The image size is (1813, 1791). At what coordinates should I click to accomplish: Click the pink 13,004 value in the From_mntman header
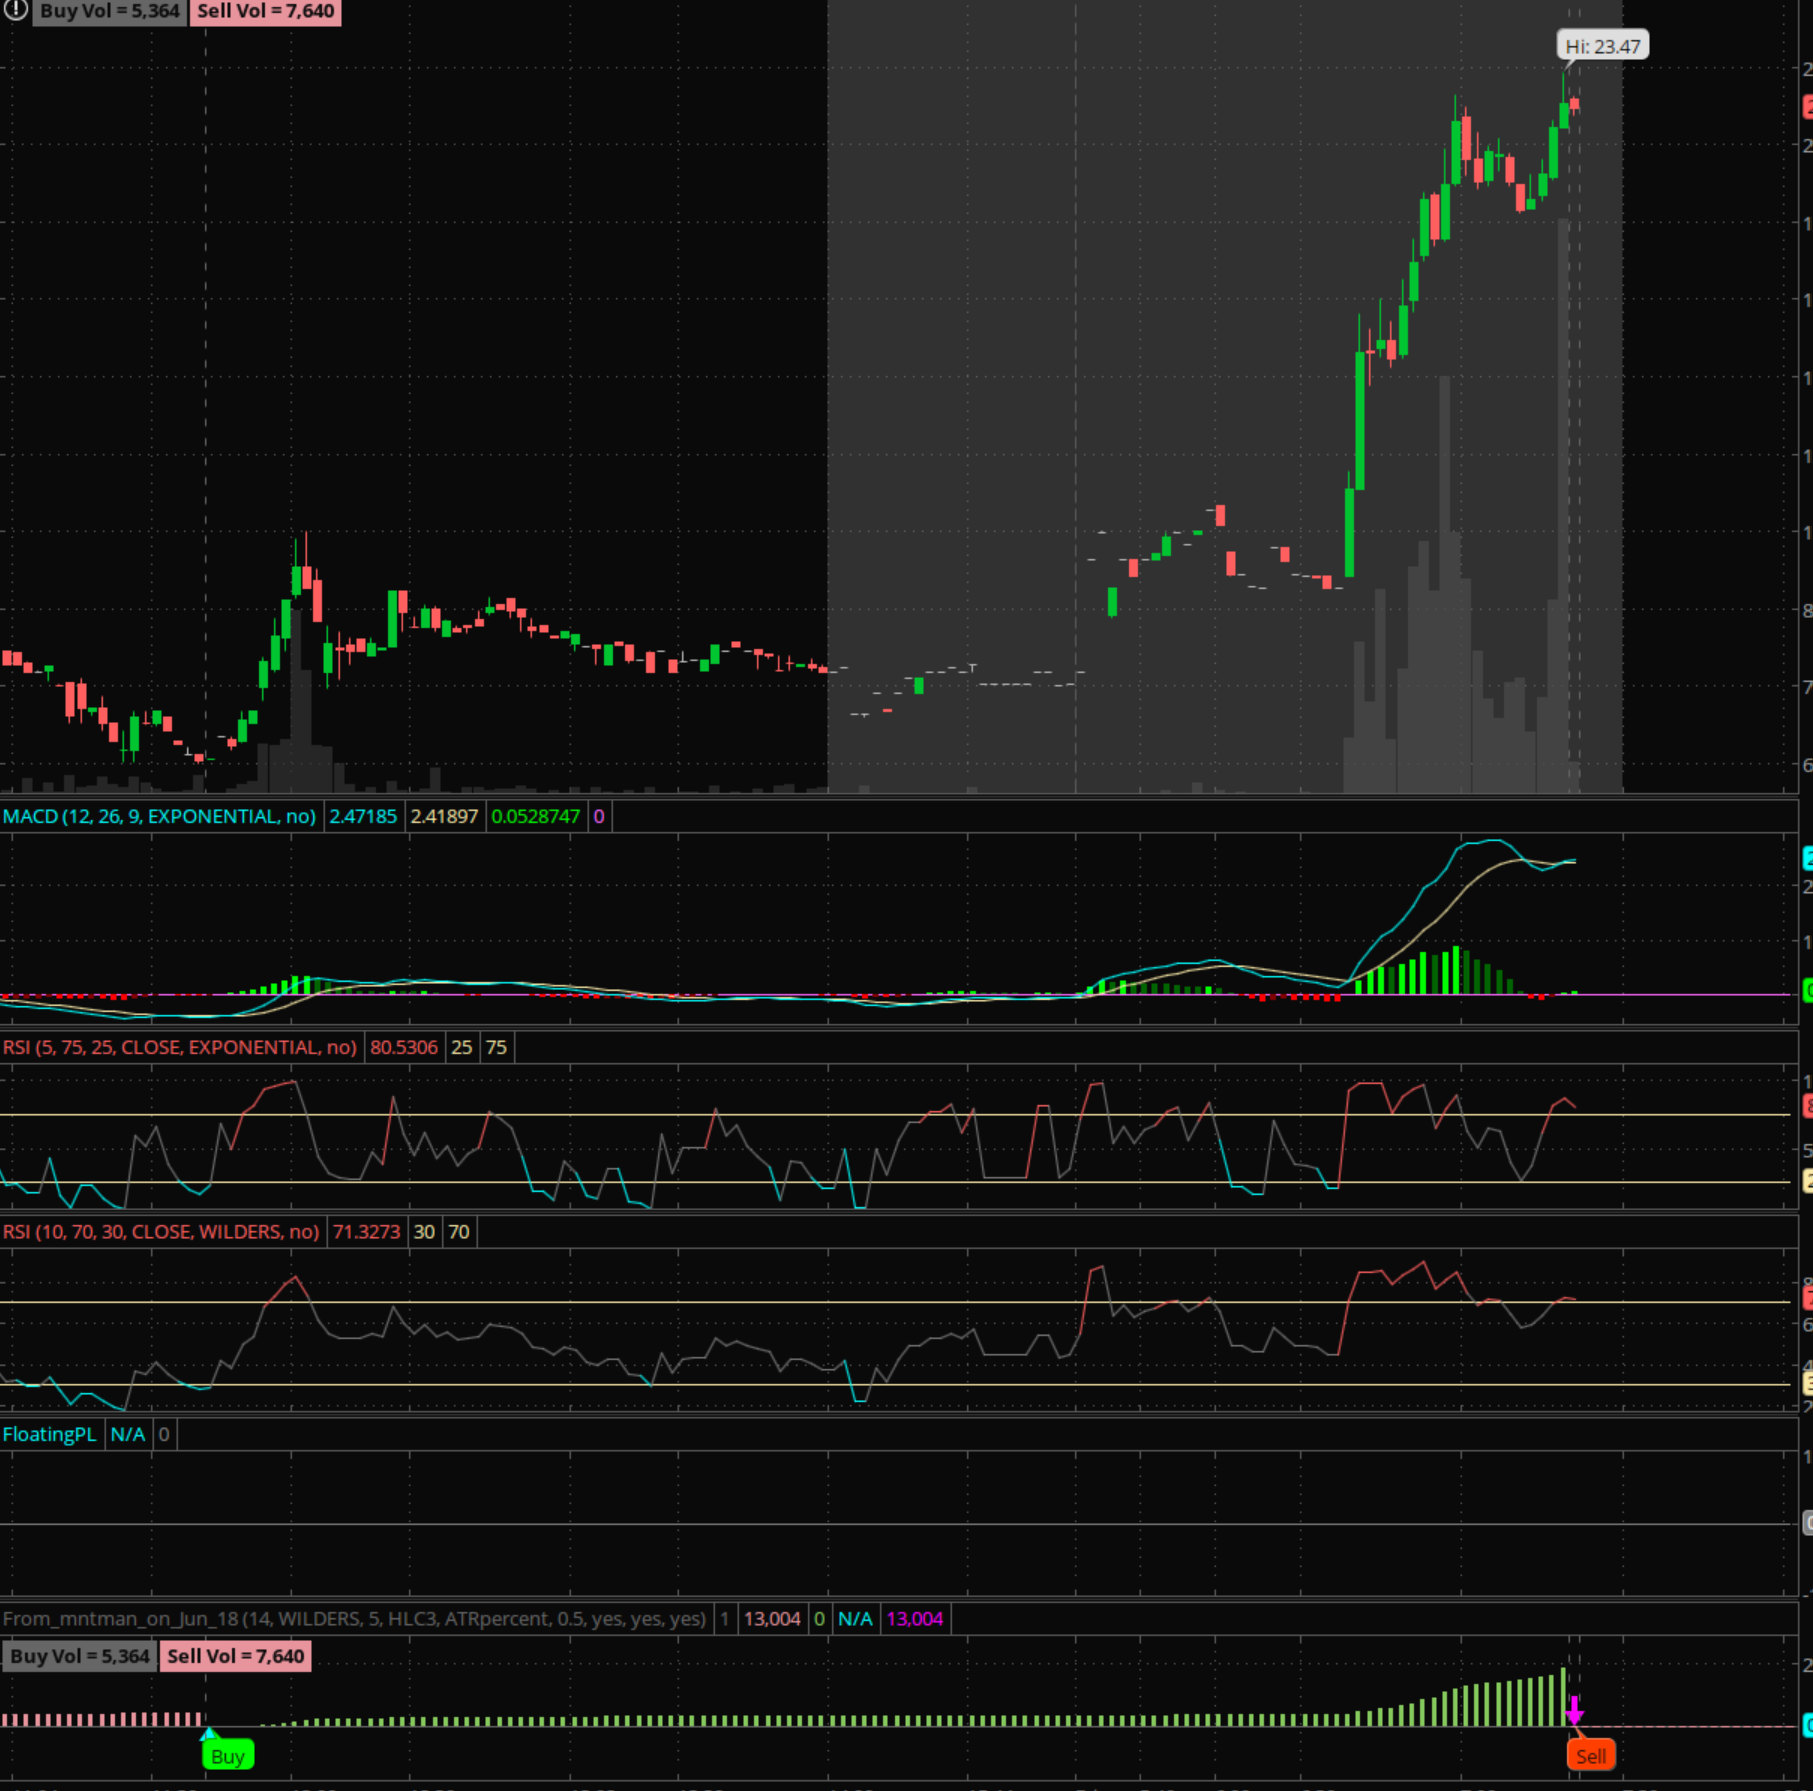(772, 1618)
